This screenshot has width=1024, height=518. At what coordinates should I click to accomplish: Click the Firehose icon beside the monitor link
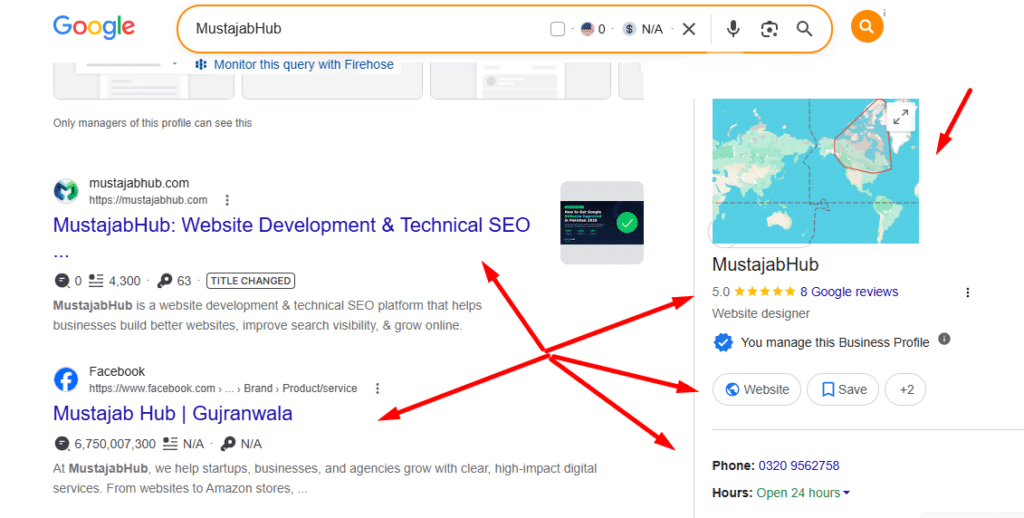point(201,65)
